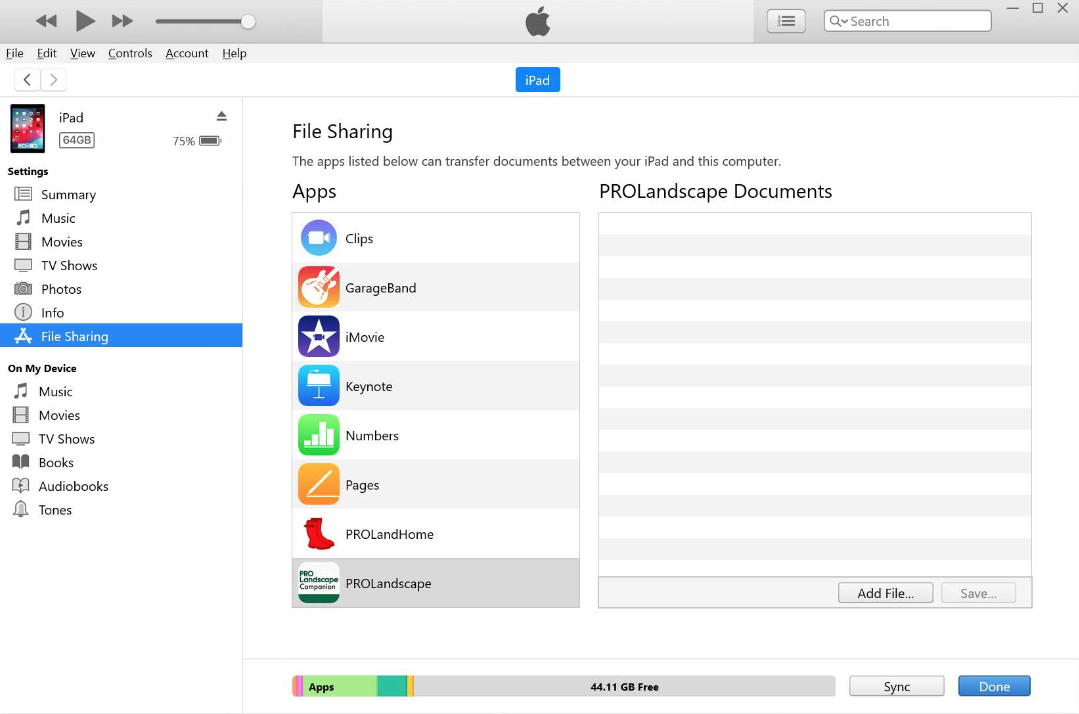Open the Controls menu
Viewport: 1079px width, 714px height.
pyautogui.click(x=130, y=53)
